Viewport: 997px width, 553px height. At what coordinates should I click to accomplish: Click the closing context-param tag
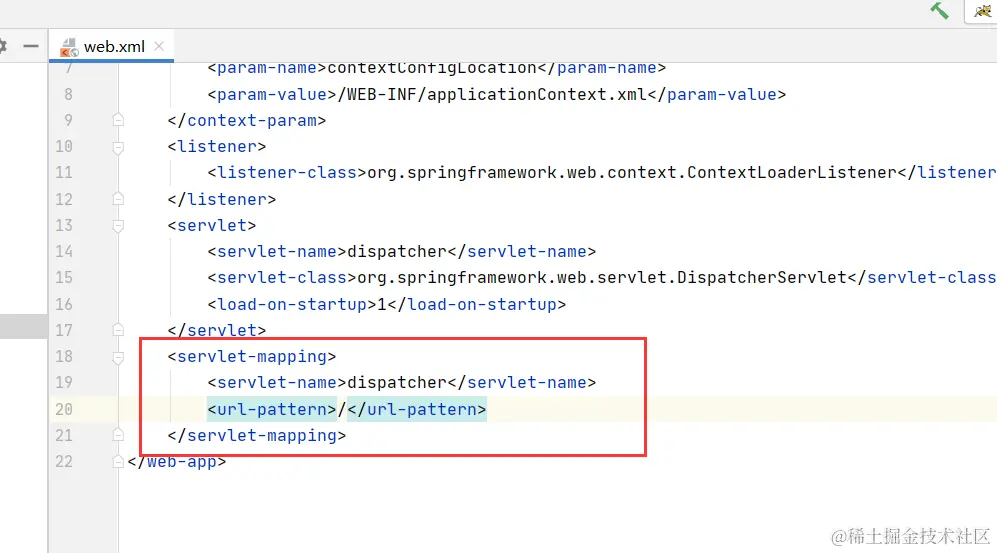(247, 121)
